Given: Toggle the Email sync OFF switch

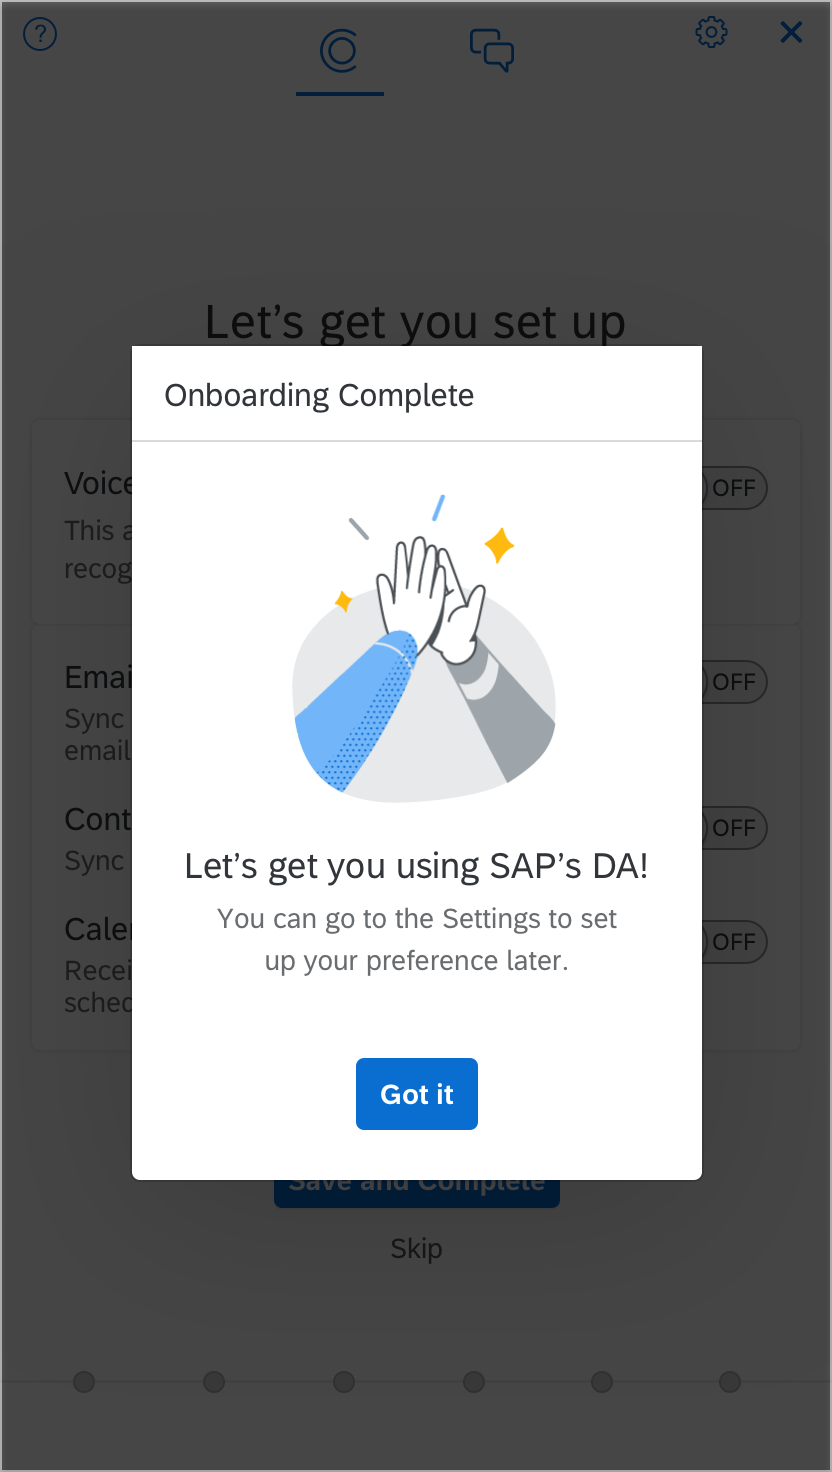Looking at the screenshot, I should click(x=733, y=682).
